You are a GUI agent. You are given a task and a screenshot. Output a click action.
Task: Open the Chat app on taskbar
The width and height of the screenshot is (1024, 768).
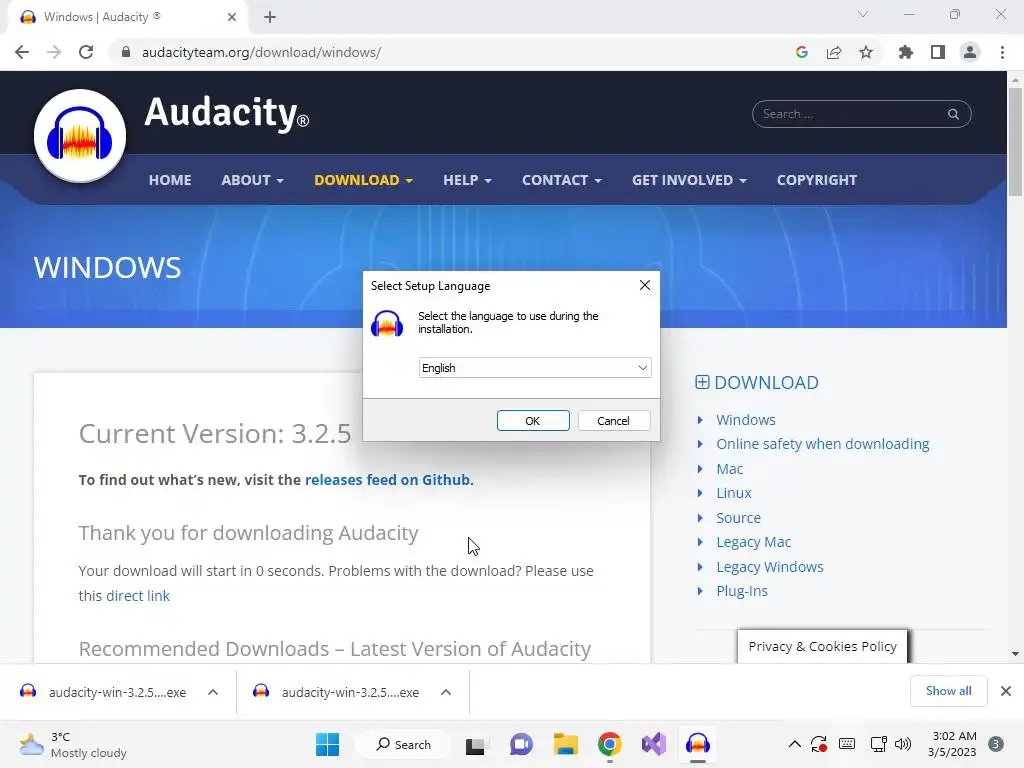click(520, 744)
